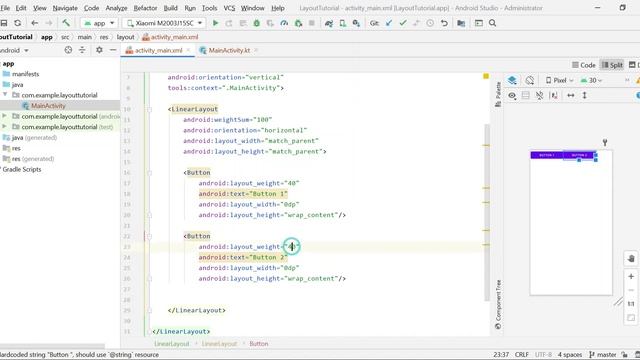
Task: Switch editor to Split view mode
Action: point(612,65)
